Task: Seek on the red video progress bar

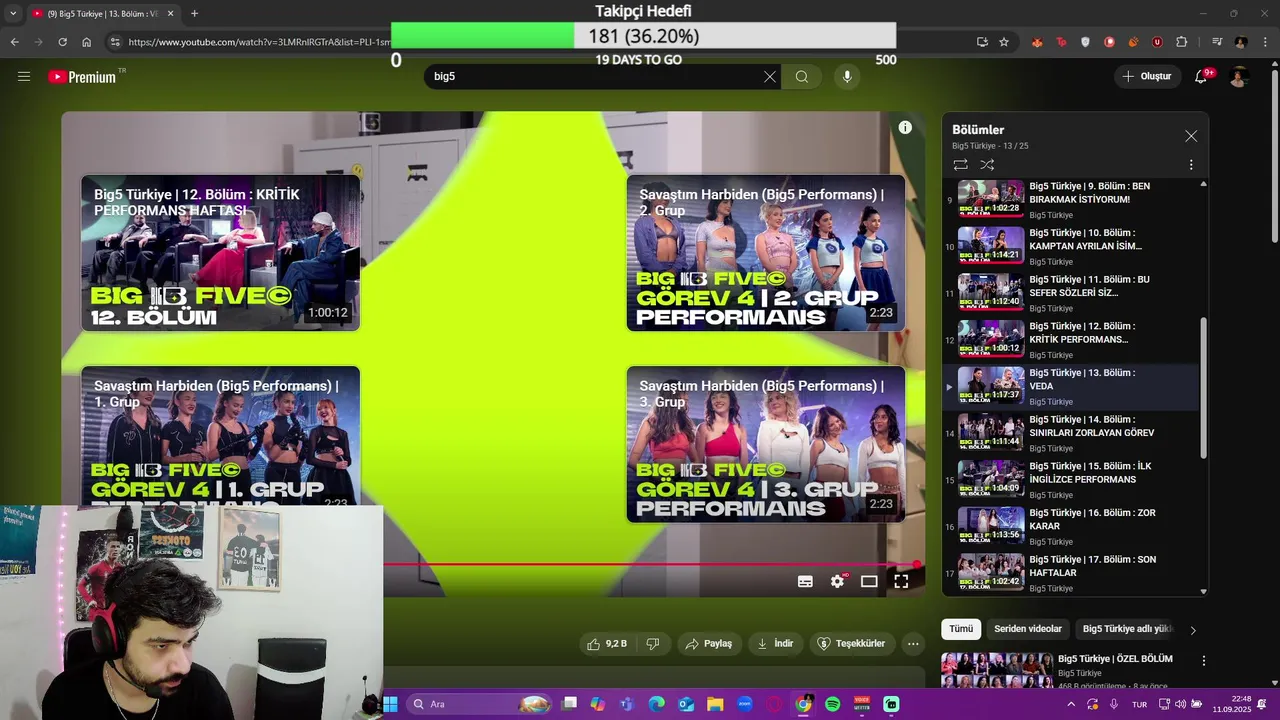Action: pyautogui.click(x=655, y=564)
